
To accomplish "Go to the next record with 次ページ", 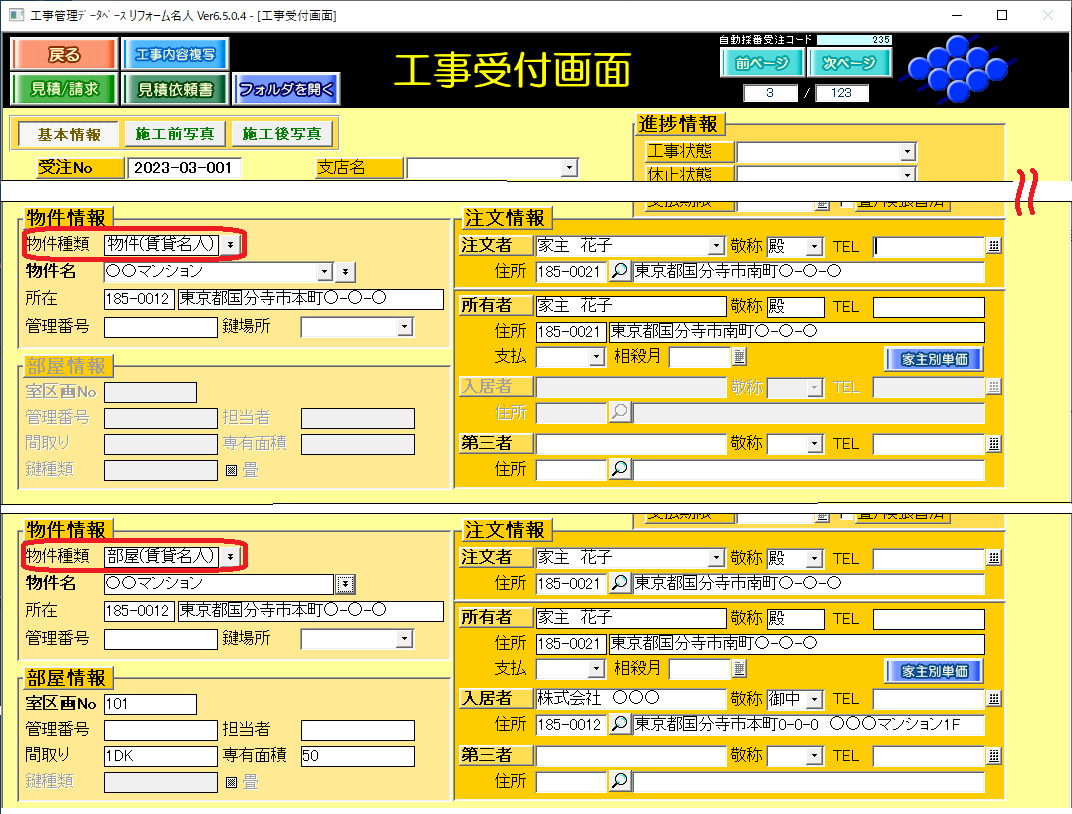I will (848, 62).
